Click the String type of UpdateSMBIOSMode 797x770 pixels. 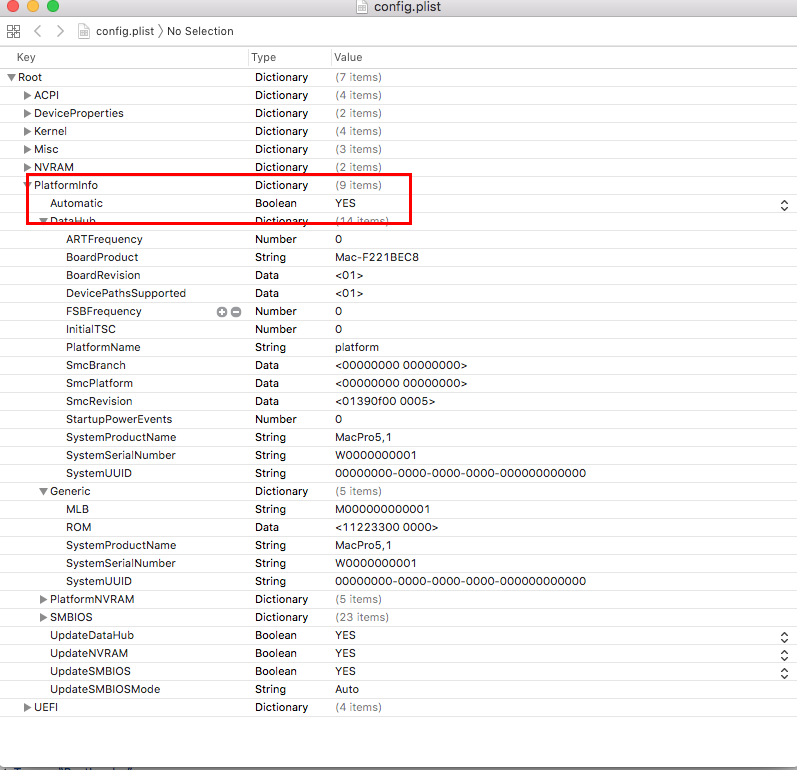tap(270, 690)
